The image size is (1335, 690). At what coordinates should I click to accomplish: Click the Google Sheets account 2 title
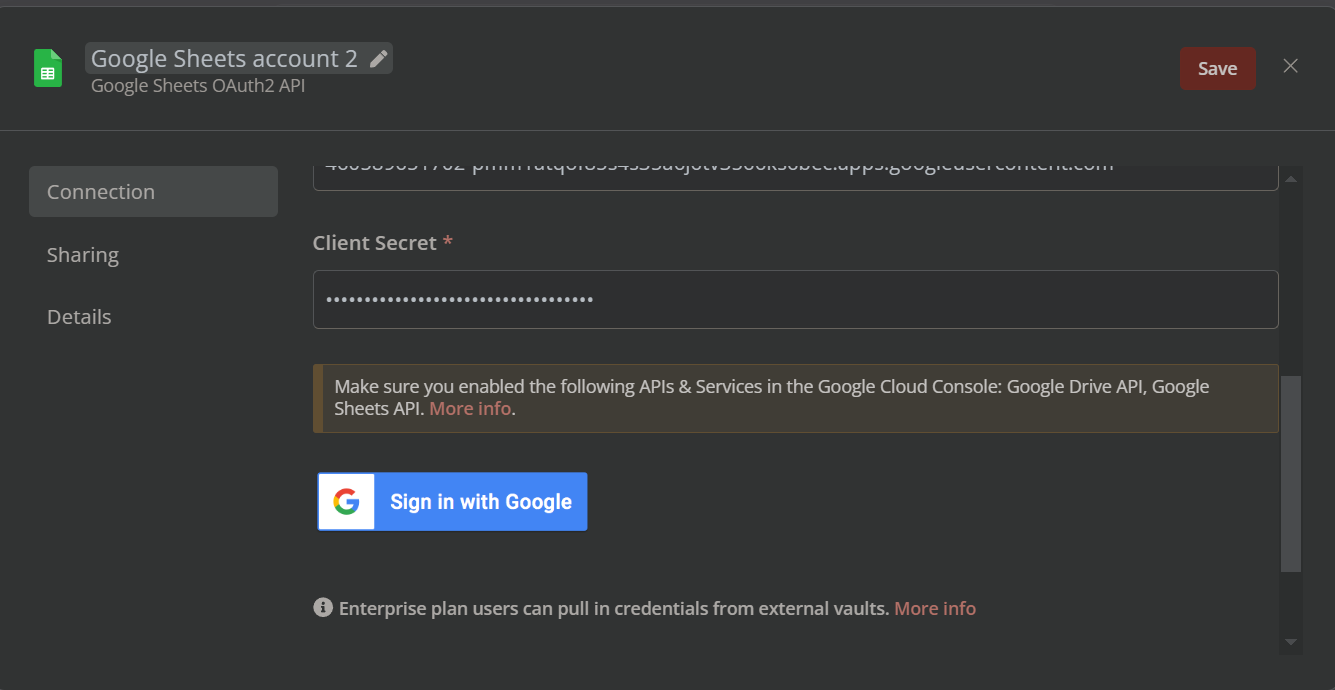(224, 59)
